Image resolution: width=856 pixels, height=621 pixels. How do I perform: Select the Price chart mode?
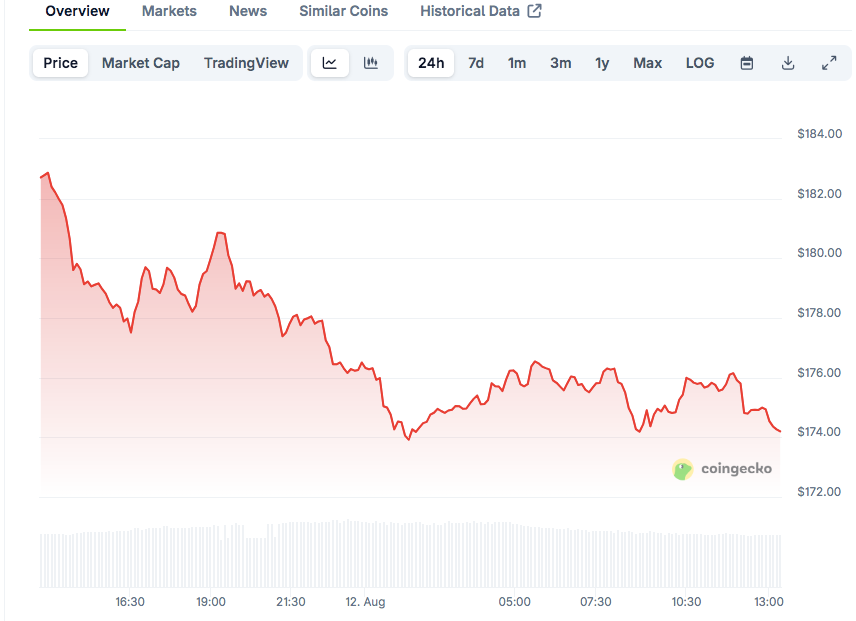point(61,63)
